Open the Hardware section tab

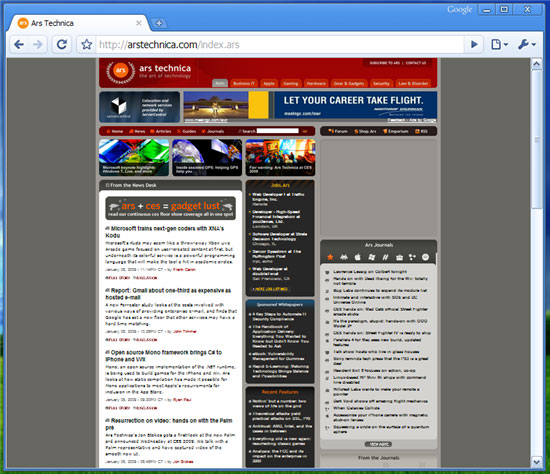coord(316,84)
